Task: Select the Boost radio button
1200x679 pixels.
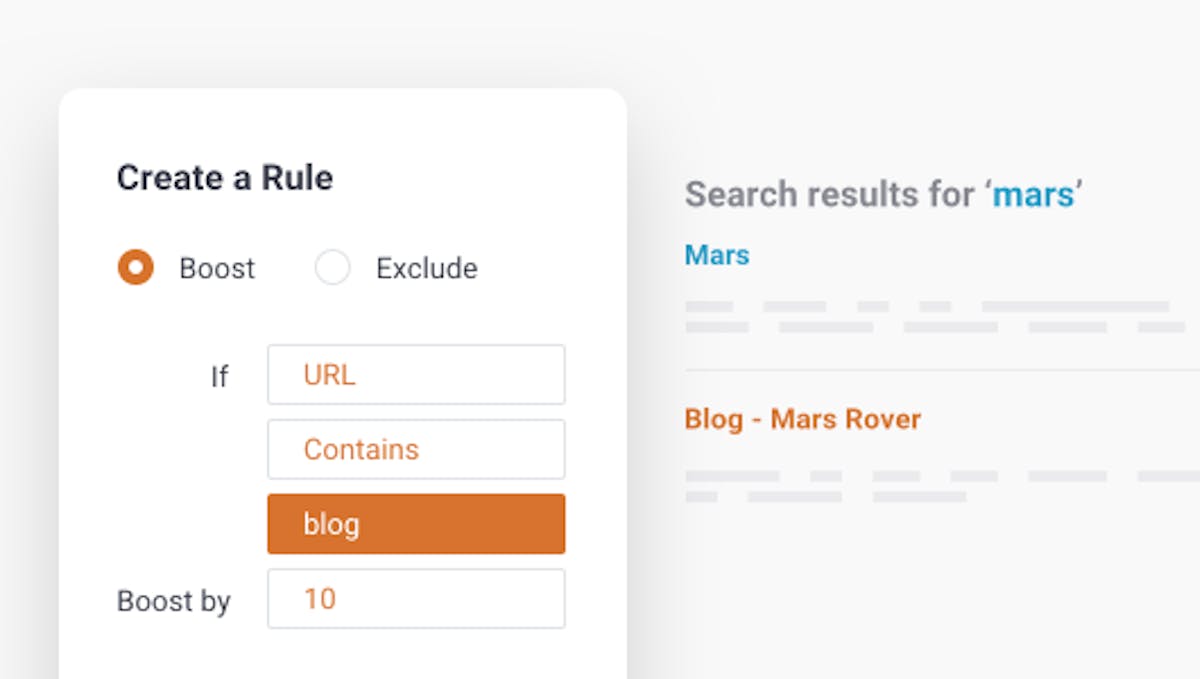Action: point(135,268)
